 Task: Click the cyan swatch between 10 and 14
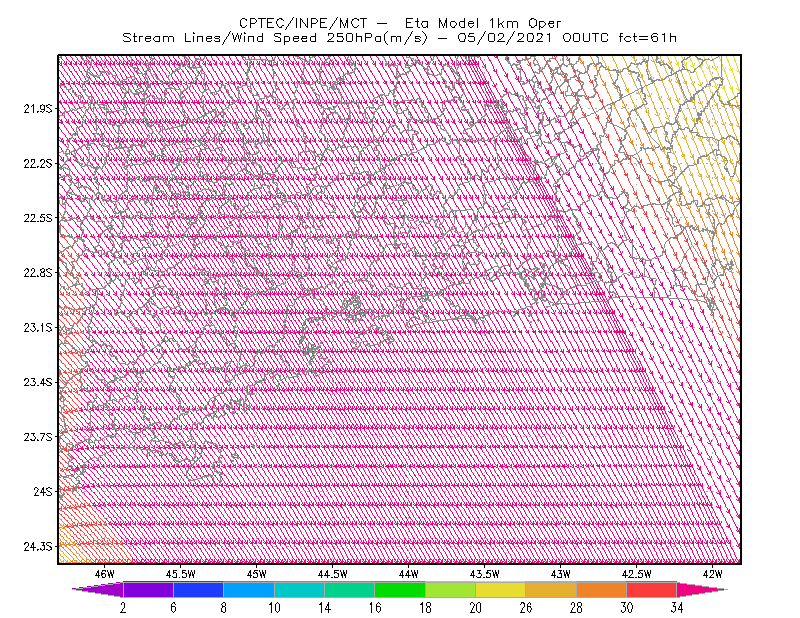coord(299,589)
